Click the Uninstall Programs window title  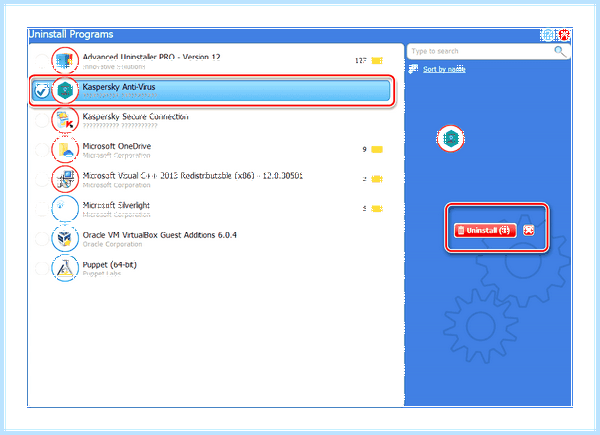tap(71, 34)
